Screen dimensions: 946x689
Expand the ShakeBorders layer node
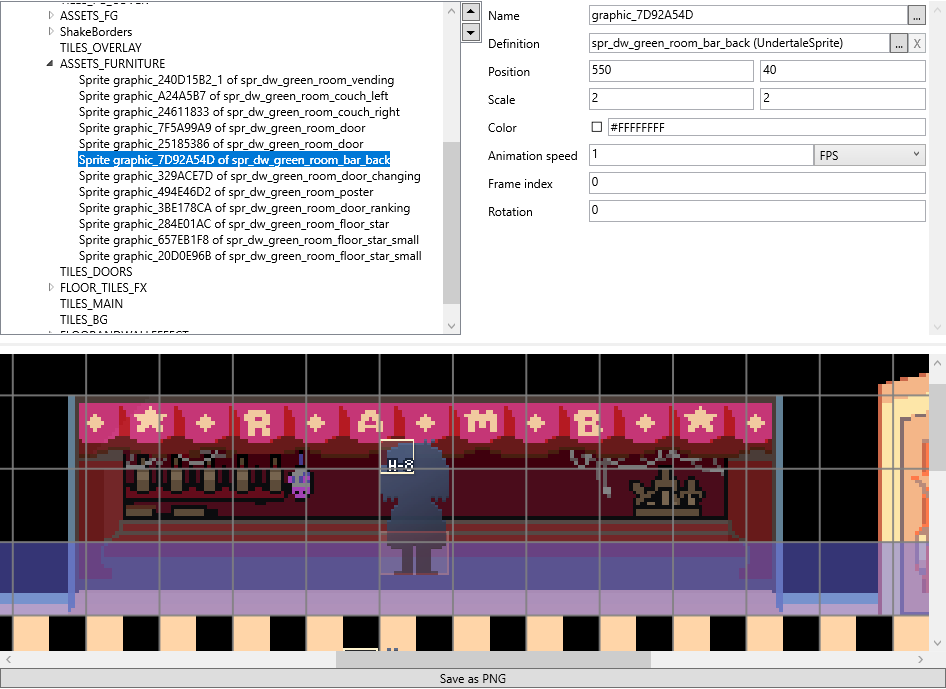pyautogui.click(x=51, y=31)
